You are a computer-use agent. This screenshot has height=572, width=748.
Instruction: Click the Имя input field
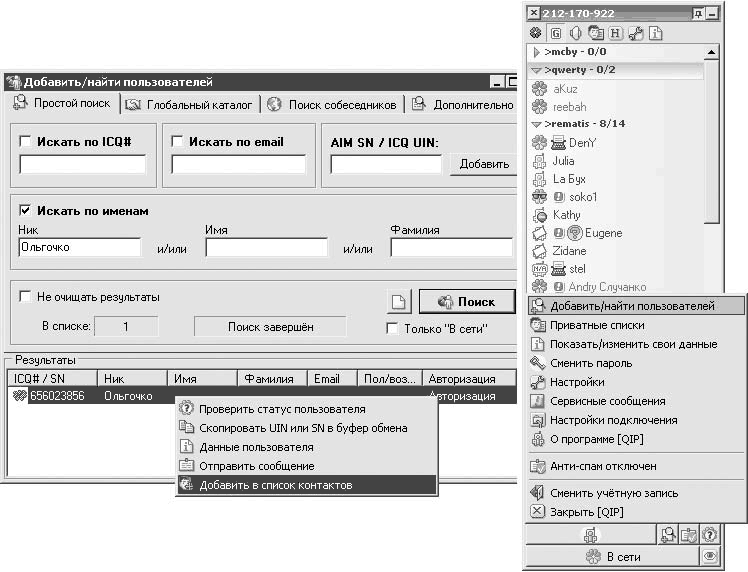point(266,248)
